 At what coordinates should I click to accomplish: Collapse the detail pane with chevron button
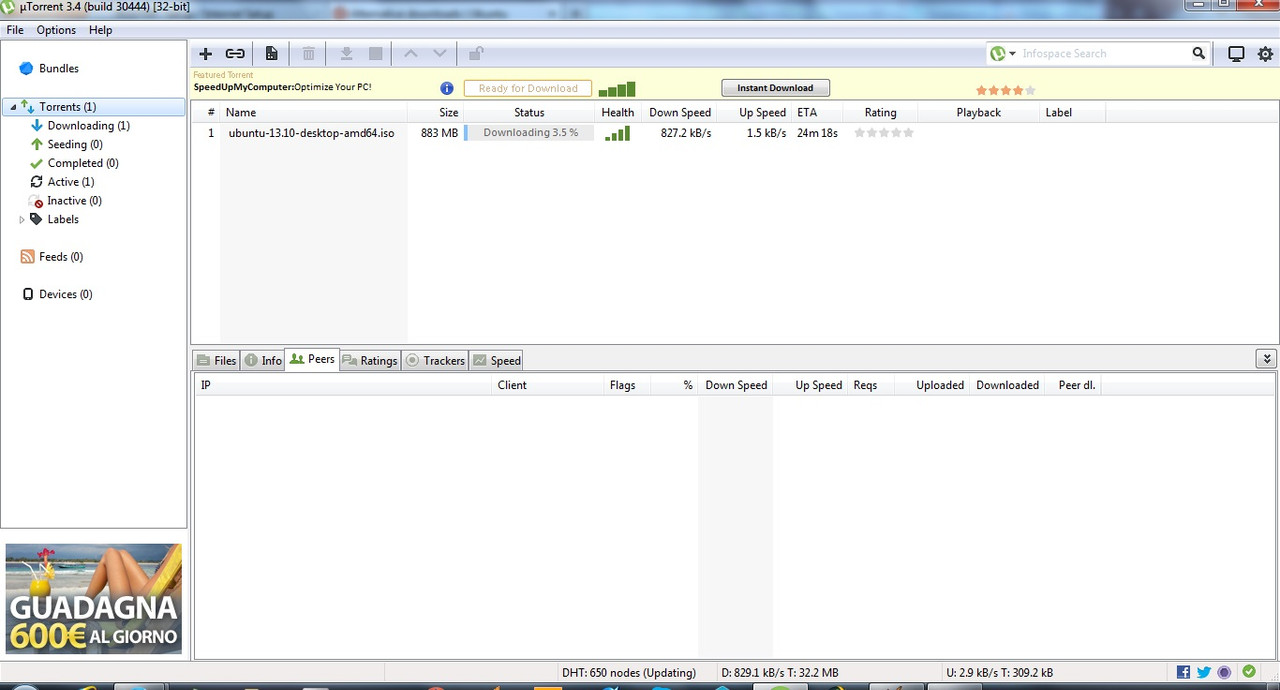(x=1266, y=359)
